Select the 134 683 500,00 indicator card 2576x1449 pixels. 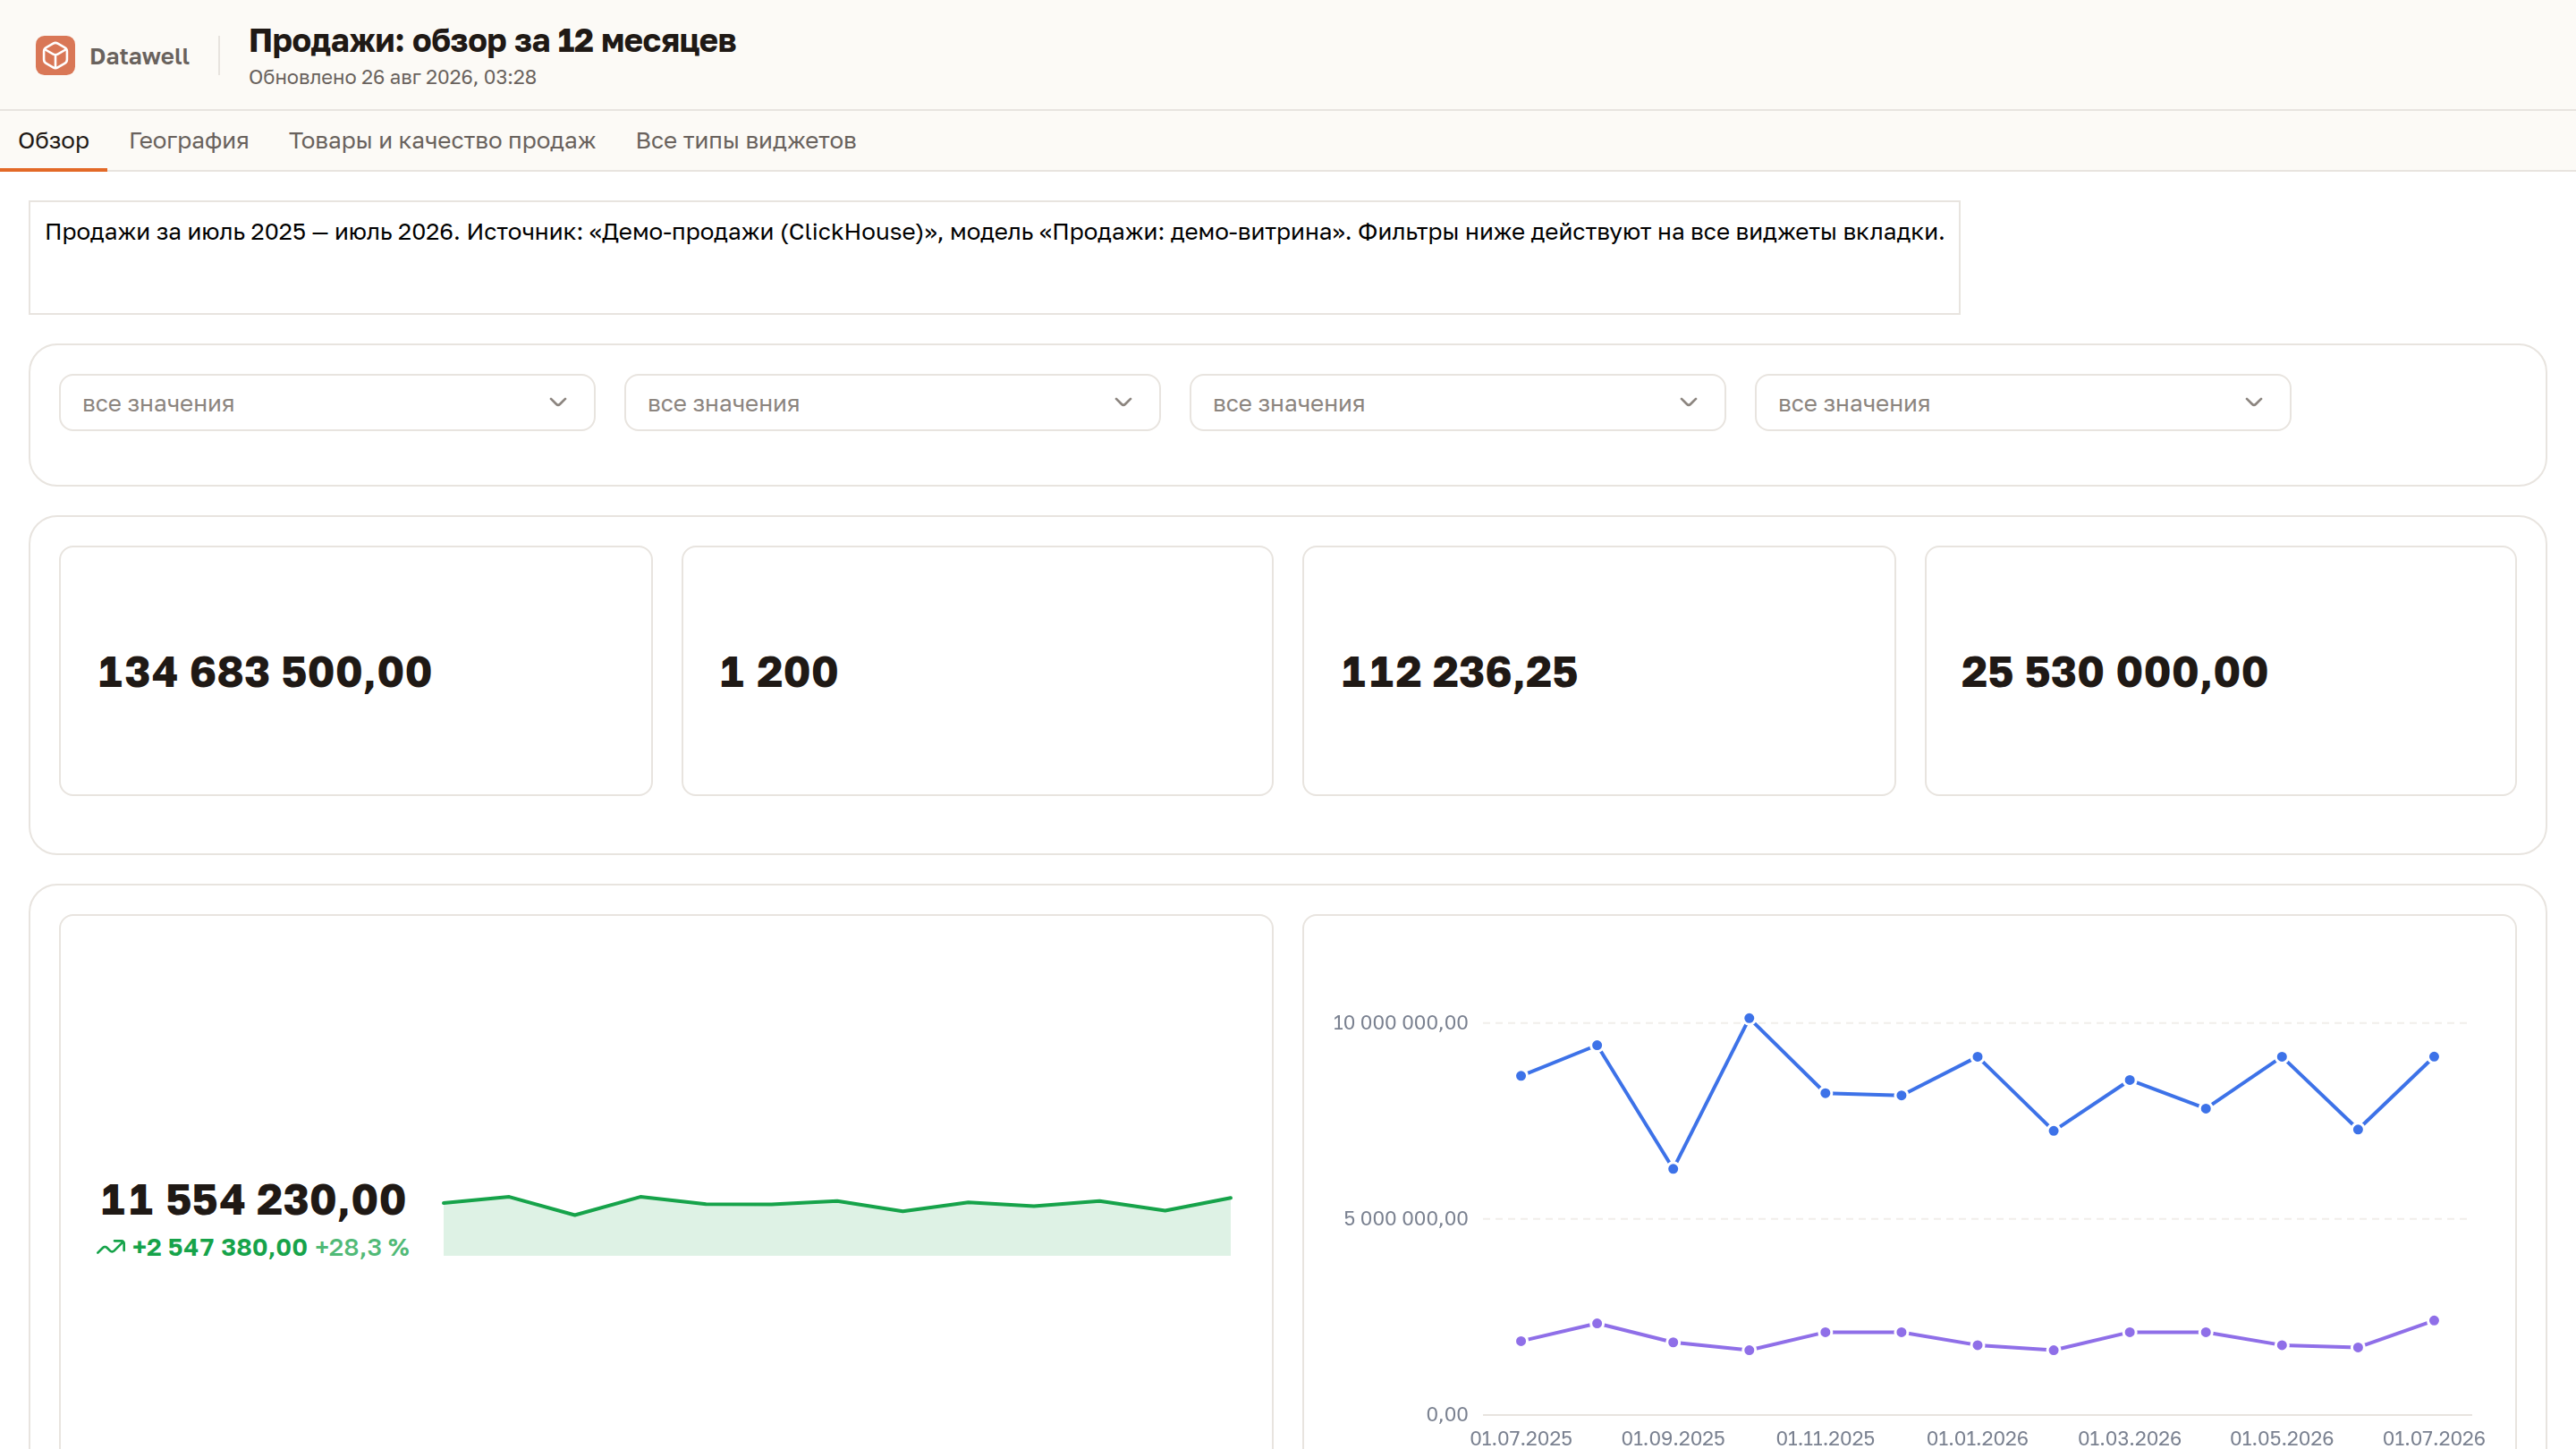click(x=356, y=671)
